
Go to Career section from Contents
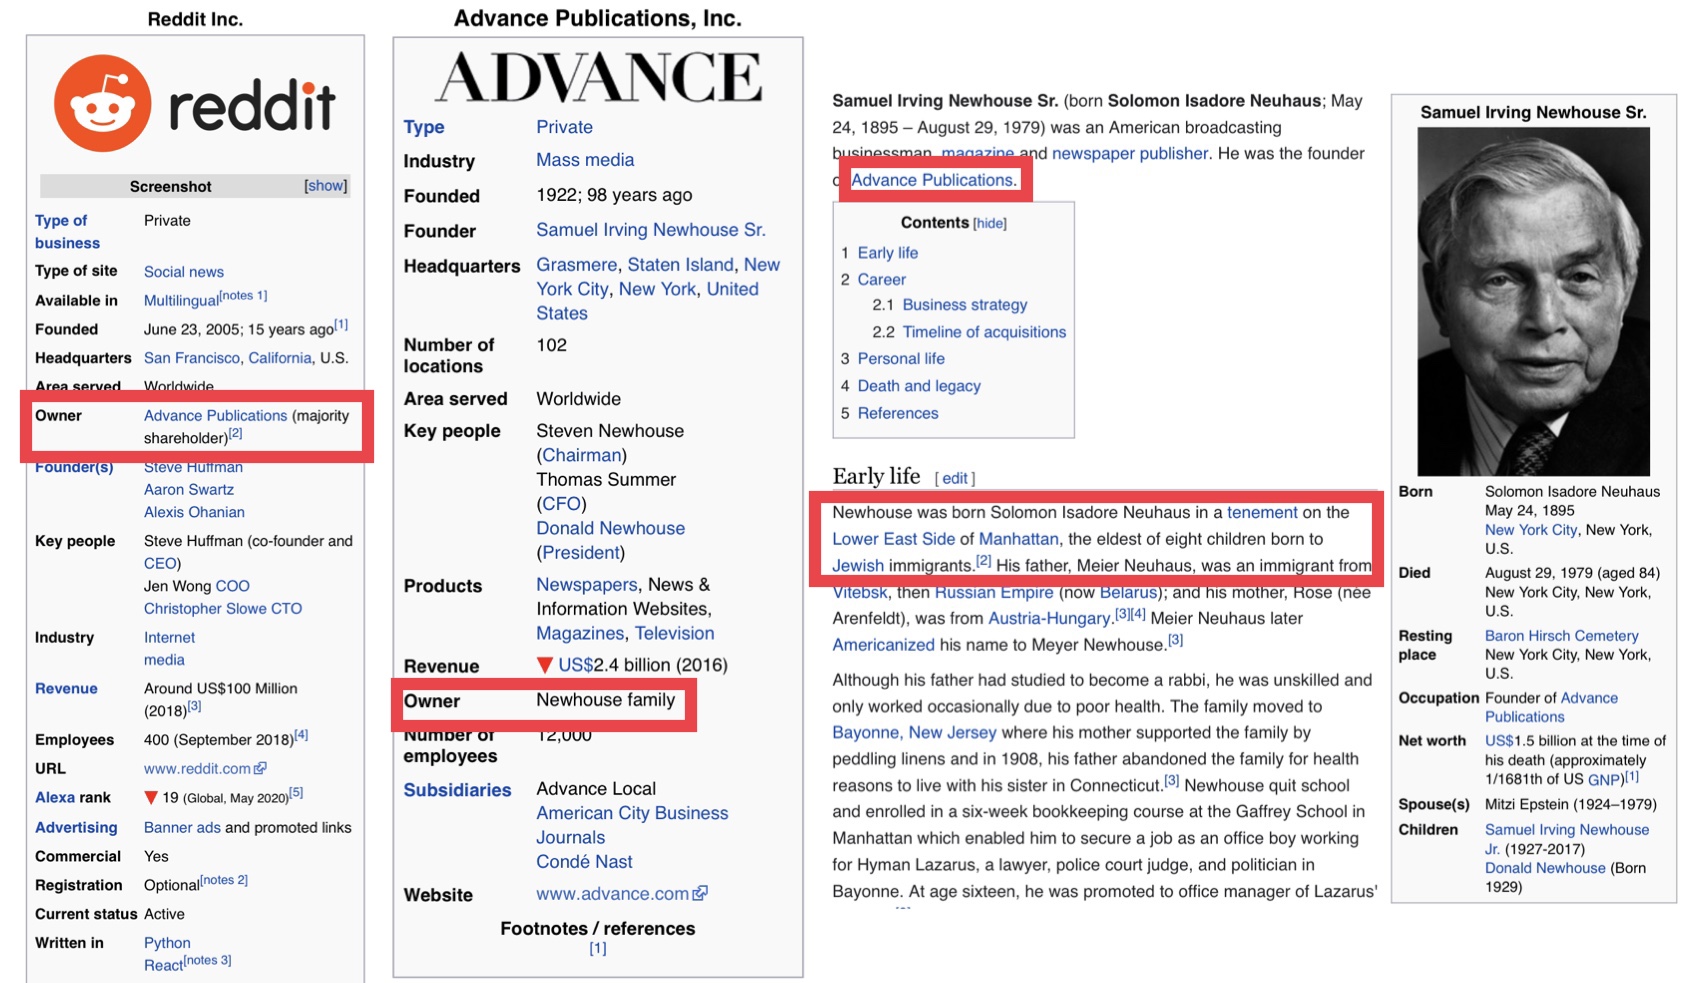[x=882, y=280]
